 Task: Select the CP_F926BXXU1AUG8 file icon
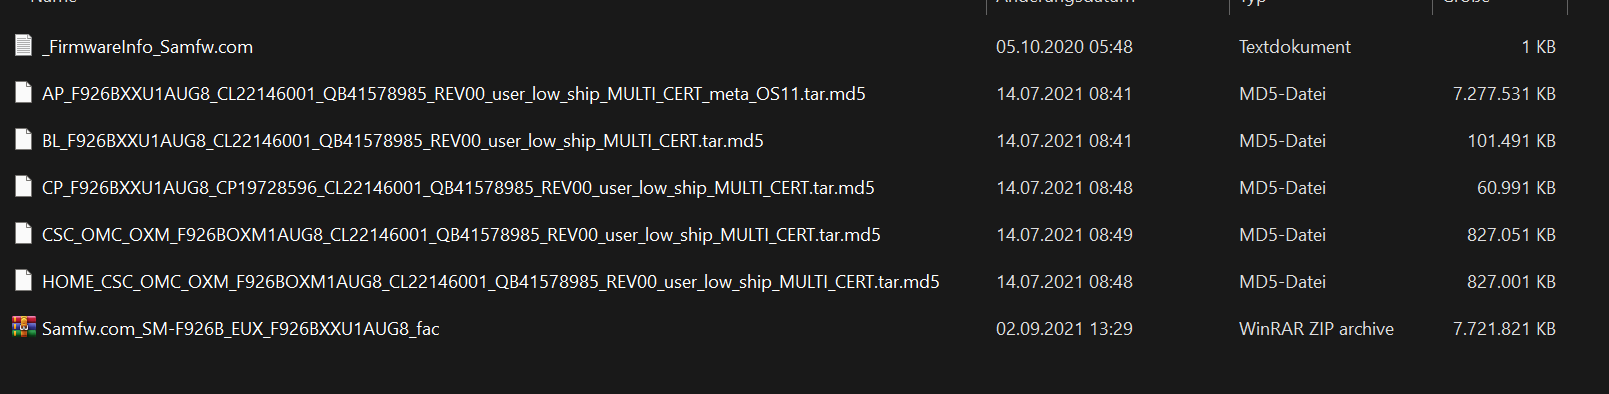click(x=24, y=187)
